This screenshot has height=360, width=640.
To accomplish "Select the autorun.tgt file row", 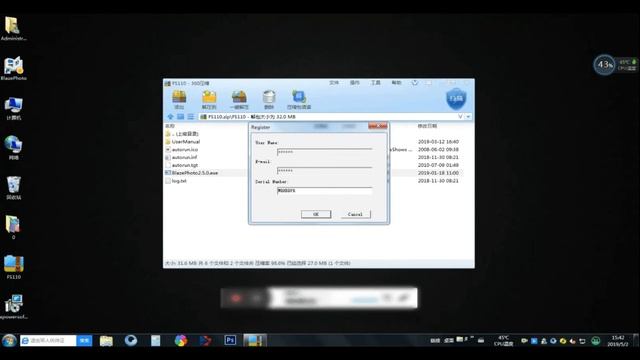I will point(182,165).
